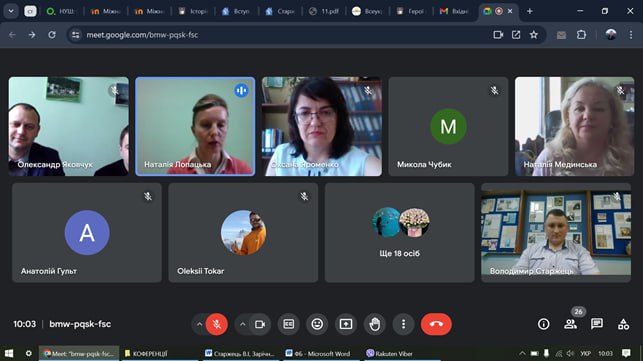Open taskbar settings gear icon
The height and width of the screenshot is (361, 643).
pos(28,353)
